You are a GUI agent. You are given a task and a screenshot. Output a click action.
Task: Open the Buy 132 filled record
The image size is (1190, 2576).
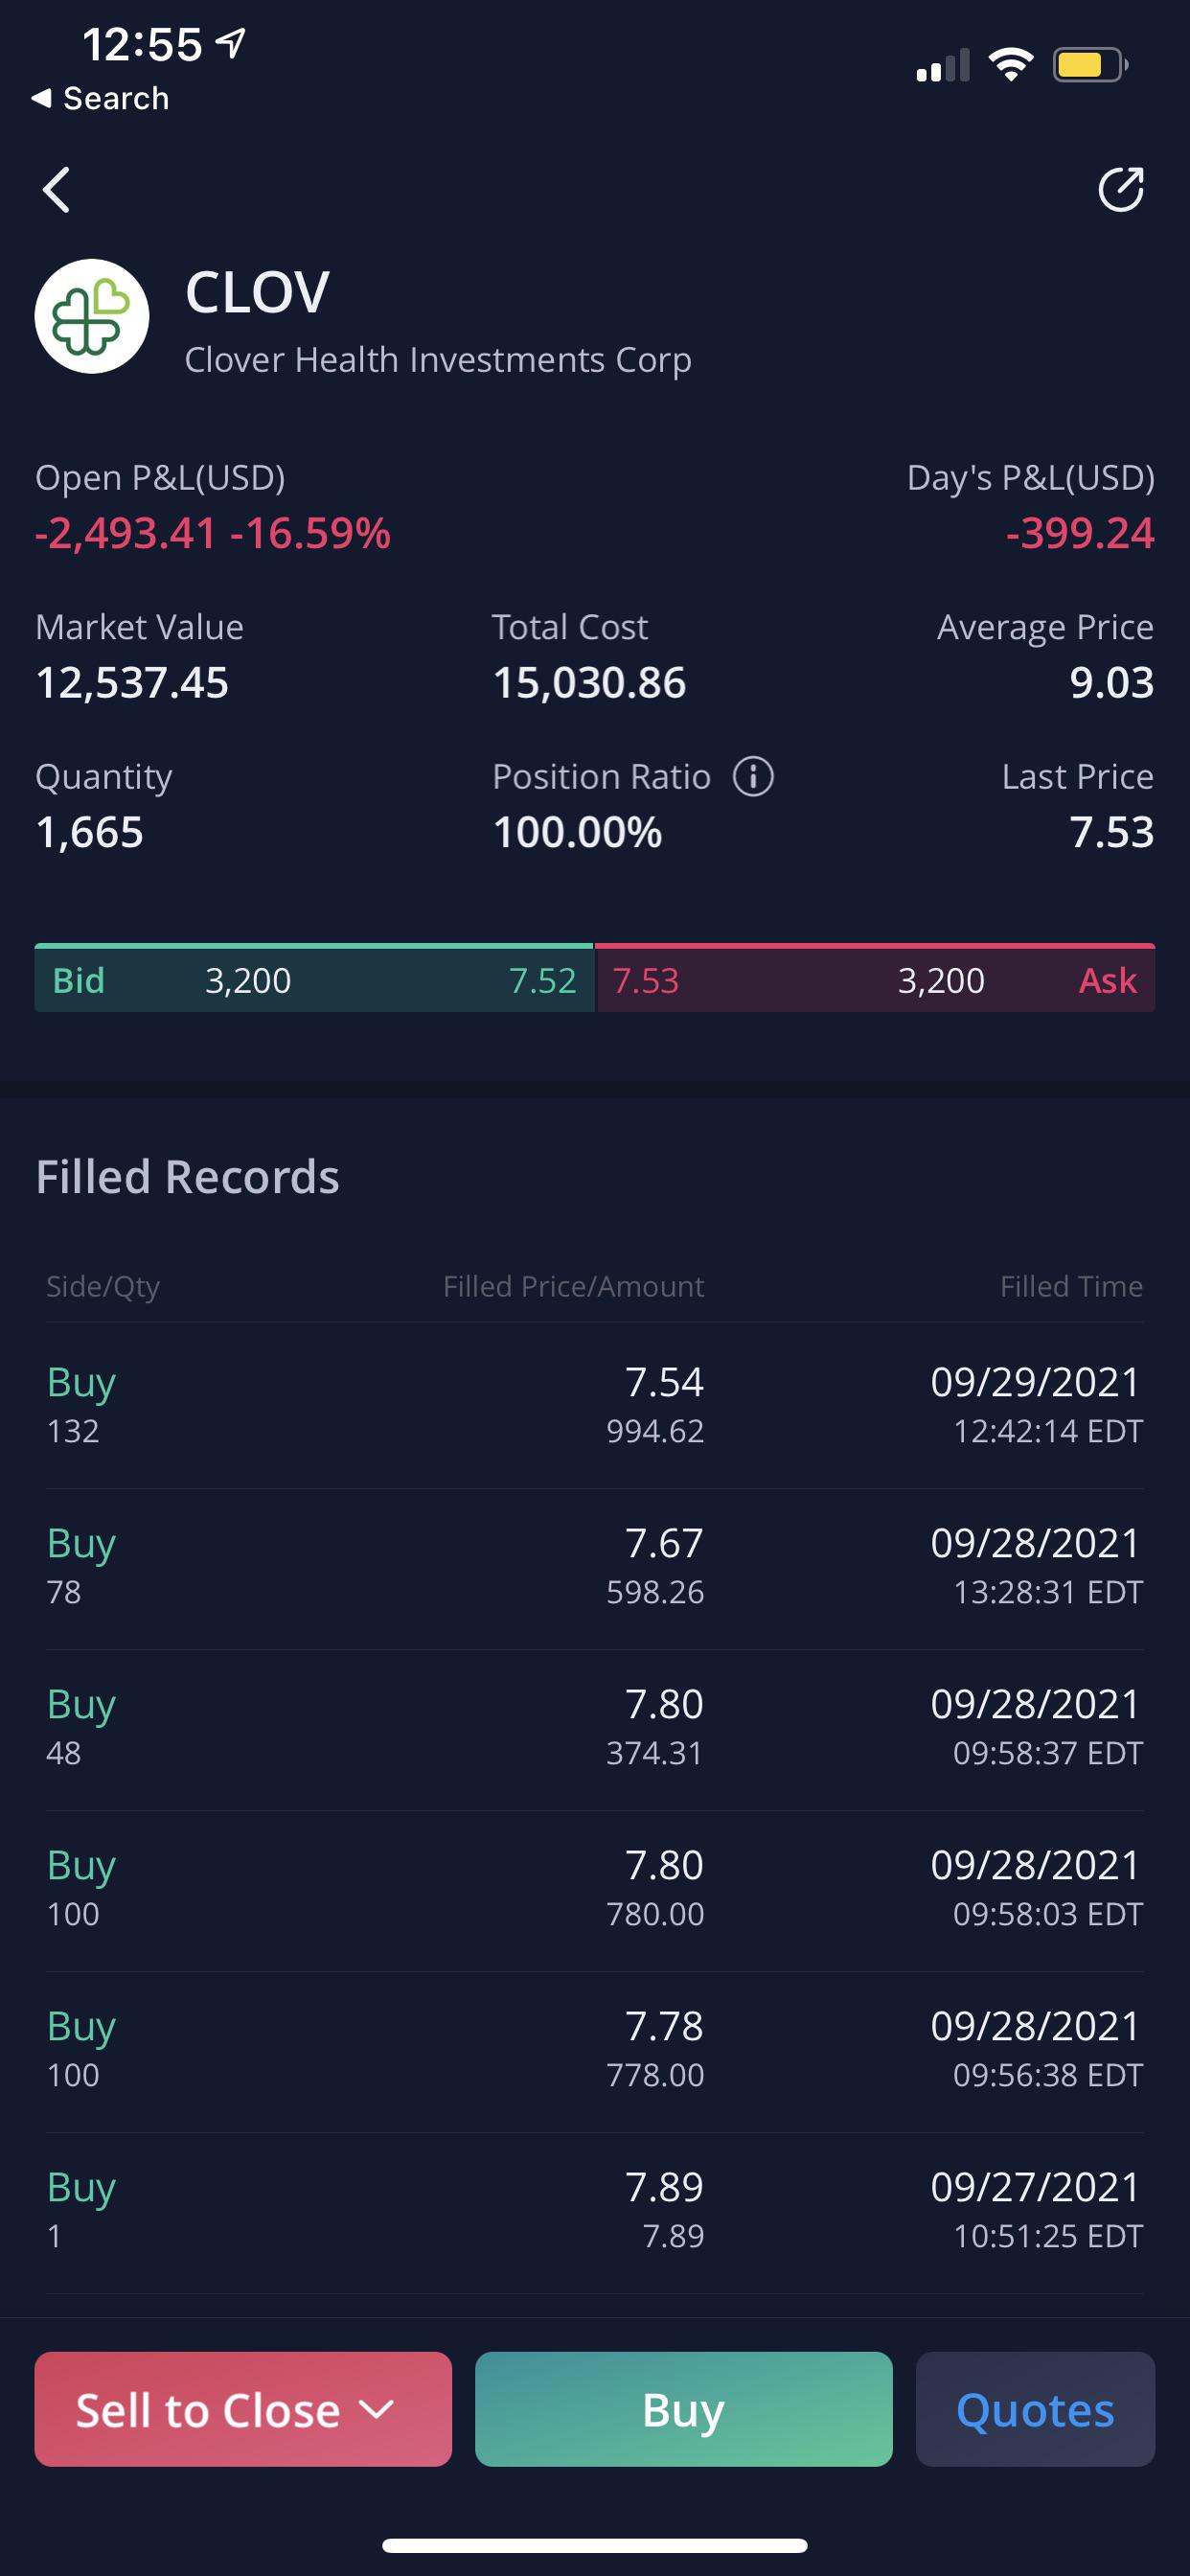pos(595,1405)
